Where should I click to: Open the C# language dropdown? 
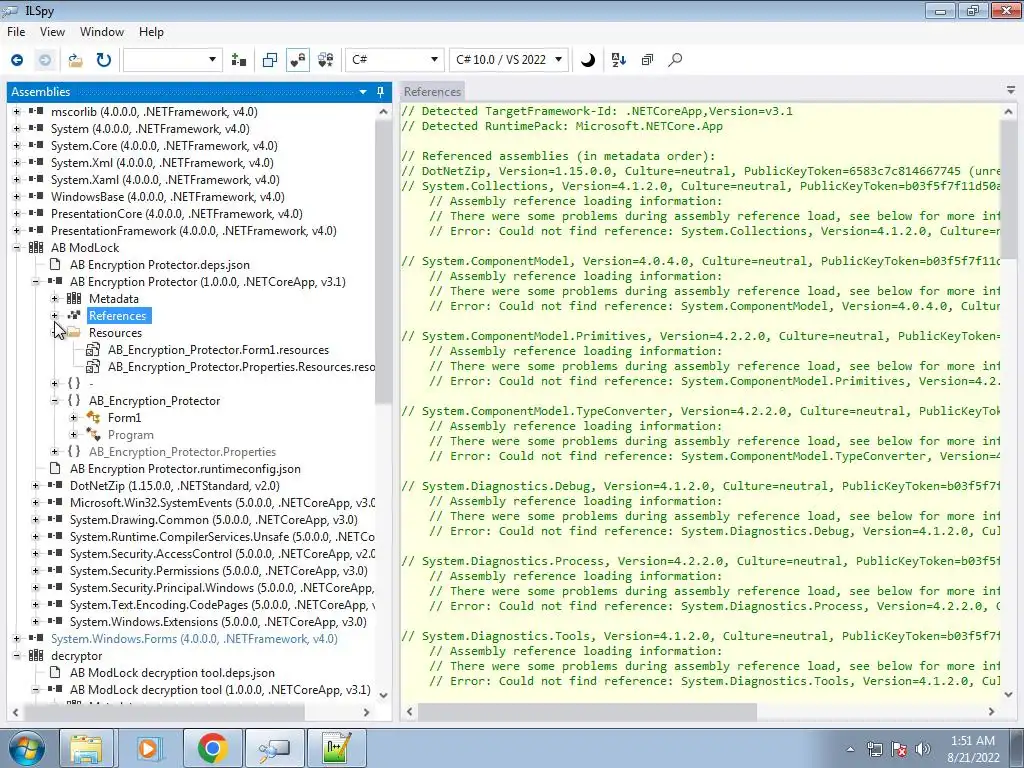tap(394, 60)
